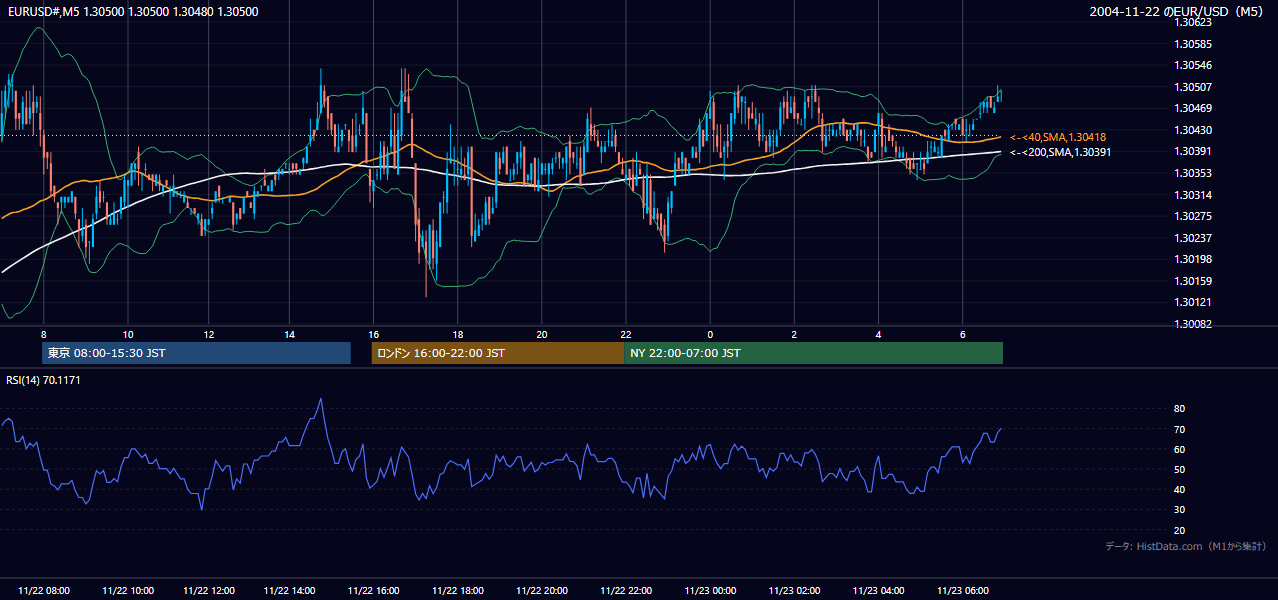Click price level 1.30623 on axis
The image size is (1278, 600).
click(1193, 22)
